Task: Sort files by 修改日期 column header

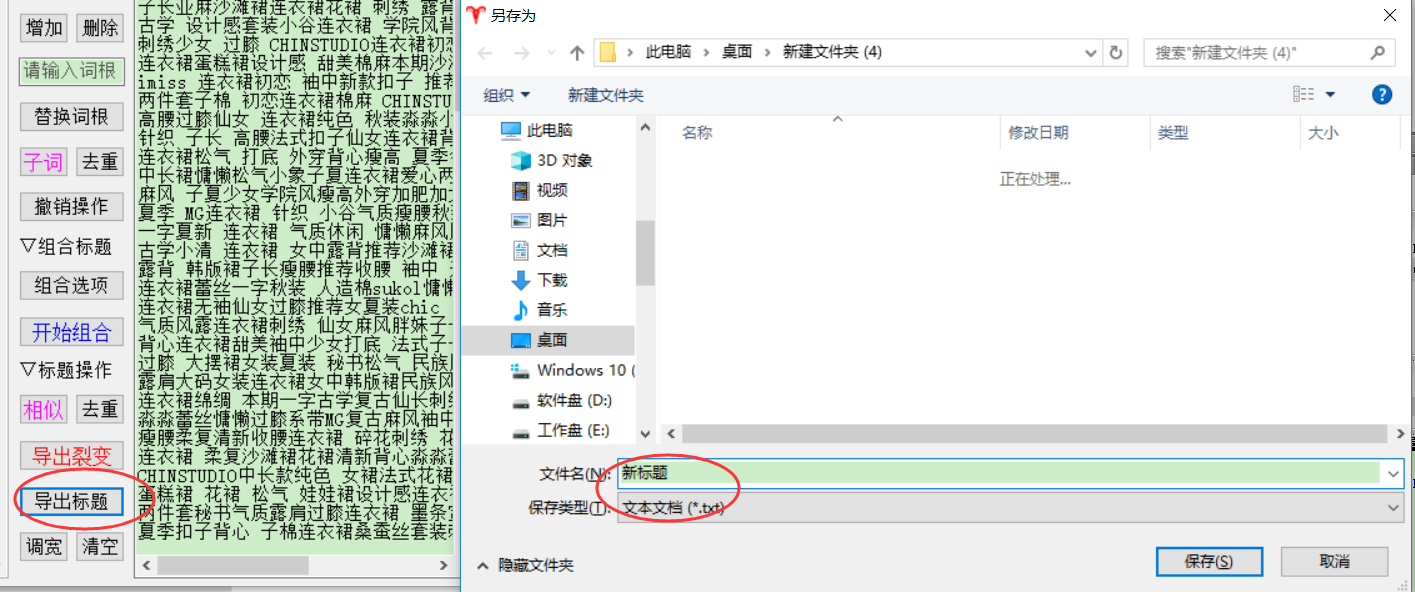Action: click(1038, 132)
